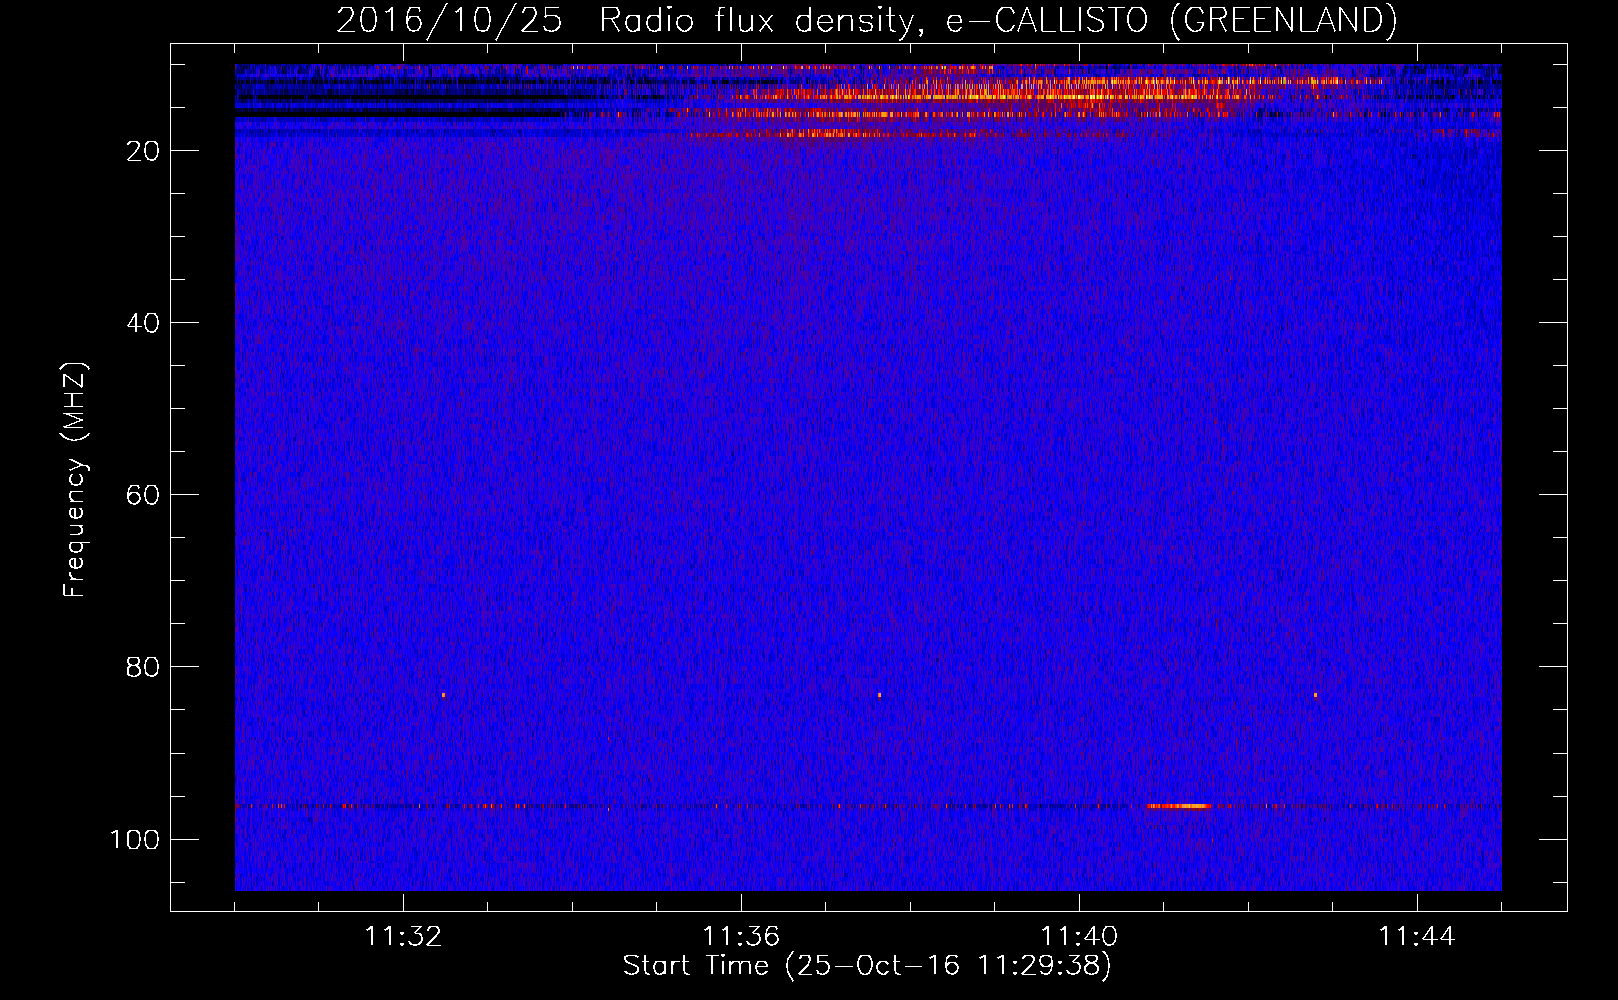Click the 40 MHz frequency tick label
Image resolution: width=1618 pixels, height=1000 pixels.
[x=143, y=323]
